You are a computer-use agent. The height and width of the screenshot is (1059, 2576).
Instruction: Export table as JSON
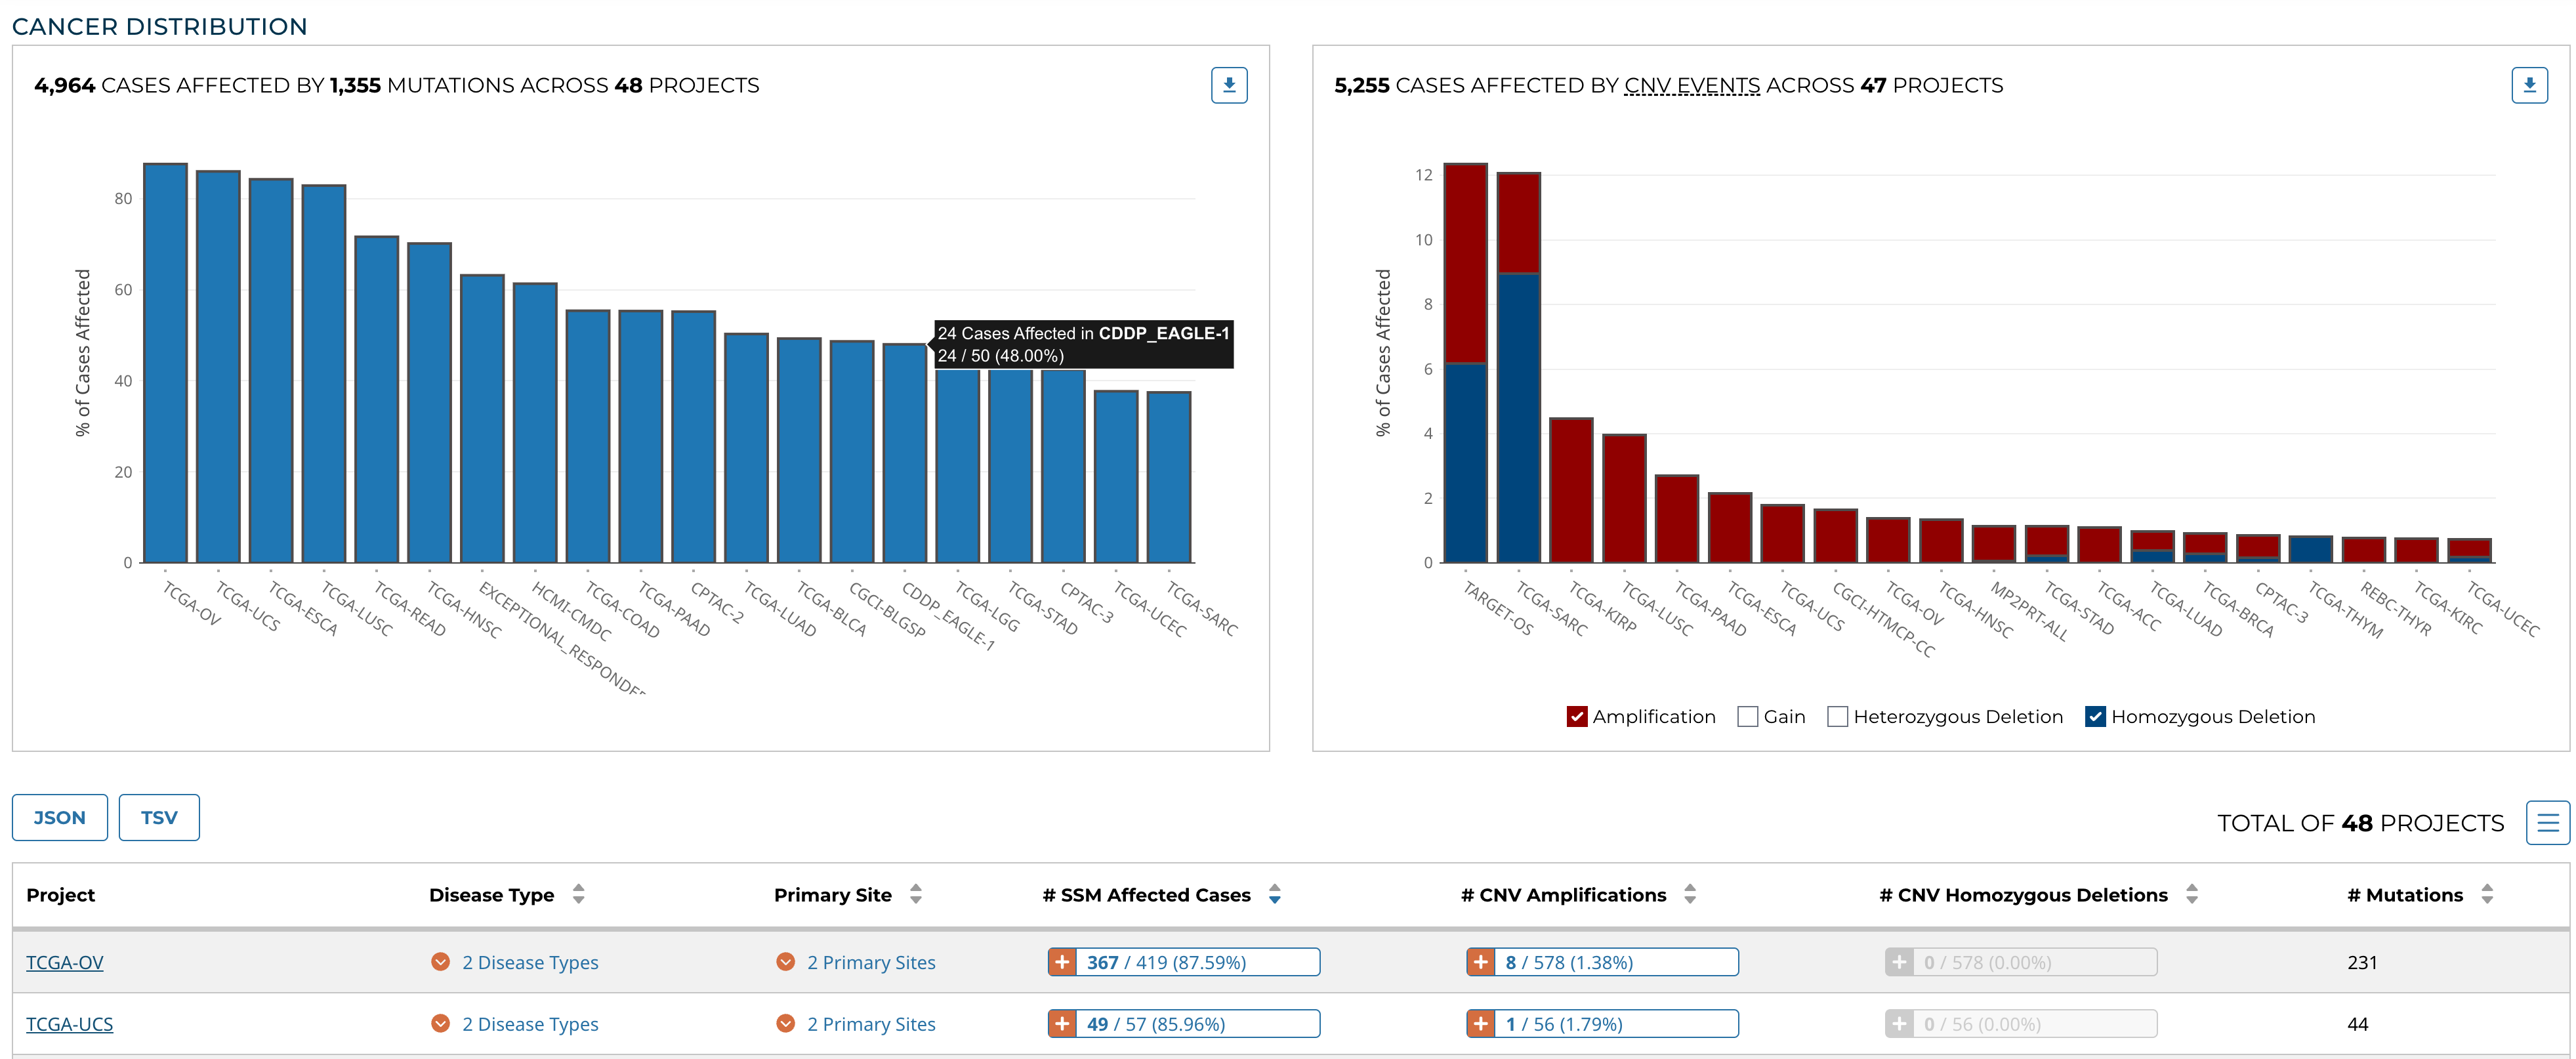tap(59, 817)
